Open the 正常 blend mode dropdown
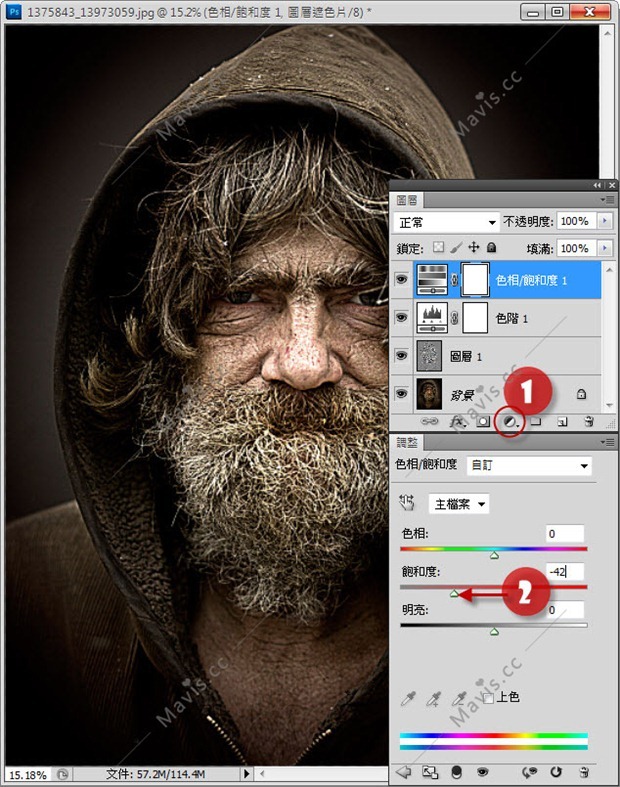Viewport: 620px width, 787px height. click(x=446, y=222)
